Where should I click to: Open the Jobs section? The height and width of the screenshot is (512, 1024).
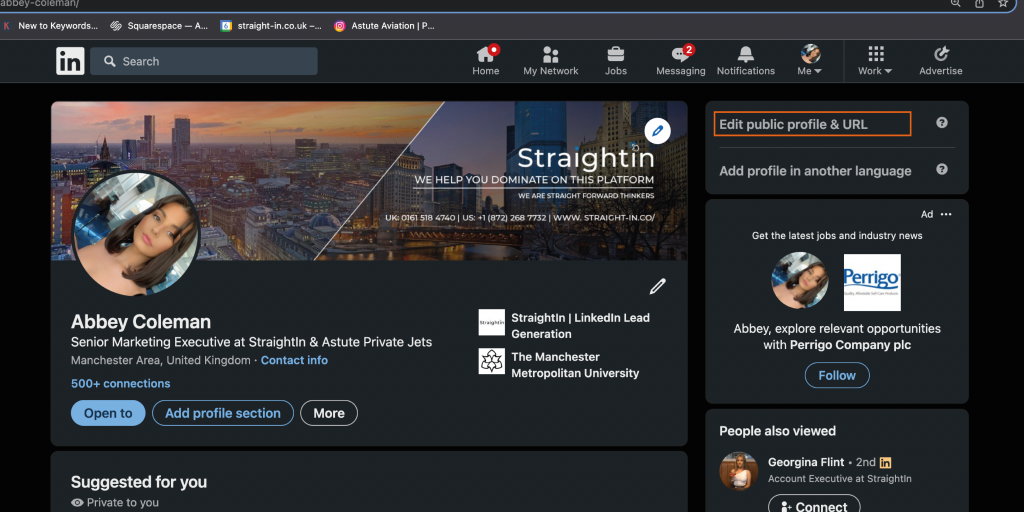(x=615, y=61)
